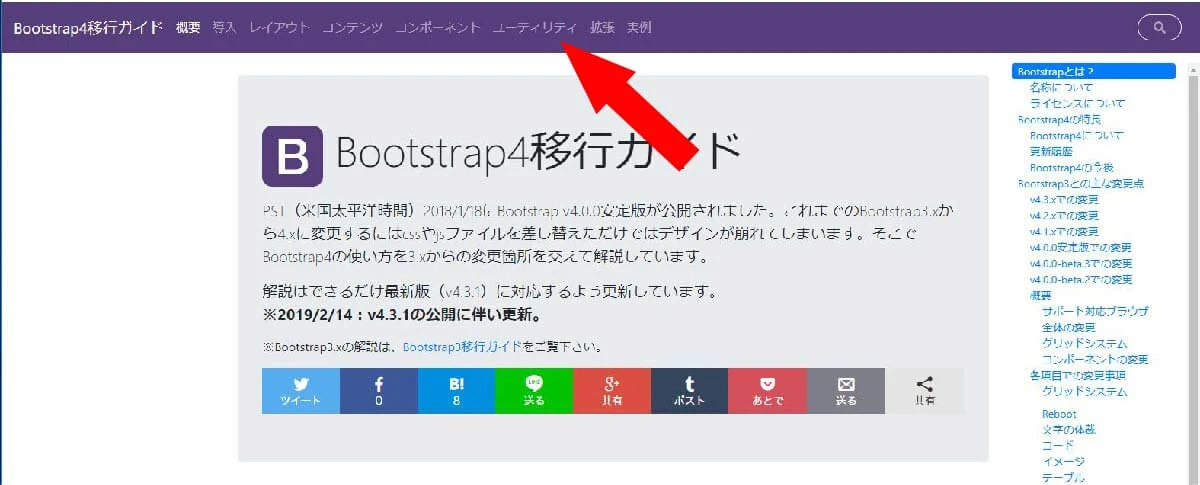Open the コンテンツ navbar item
This screenshot has width=1200, height=485.
[352, 27]
